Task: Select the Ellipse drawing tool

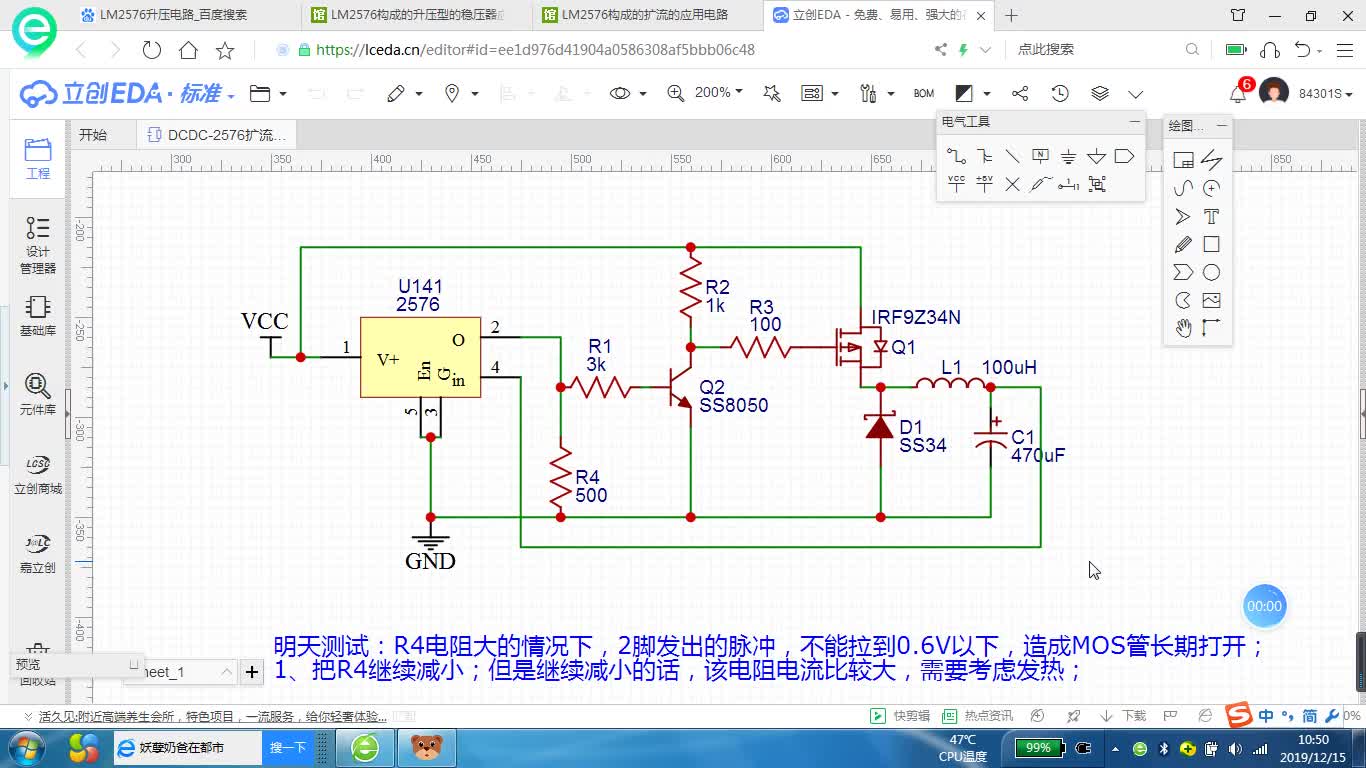Action: pyautogui.click(x=1211, y=272)
